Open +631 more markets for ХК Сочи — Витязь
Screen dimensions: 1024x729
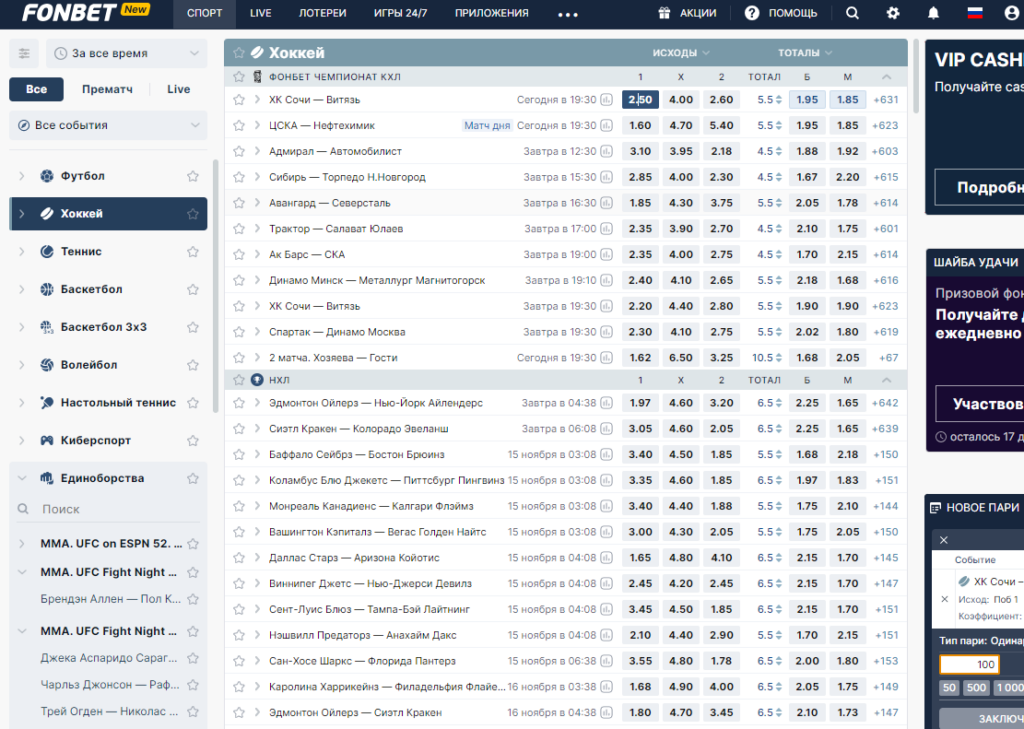tap(886, 100)
